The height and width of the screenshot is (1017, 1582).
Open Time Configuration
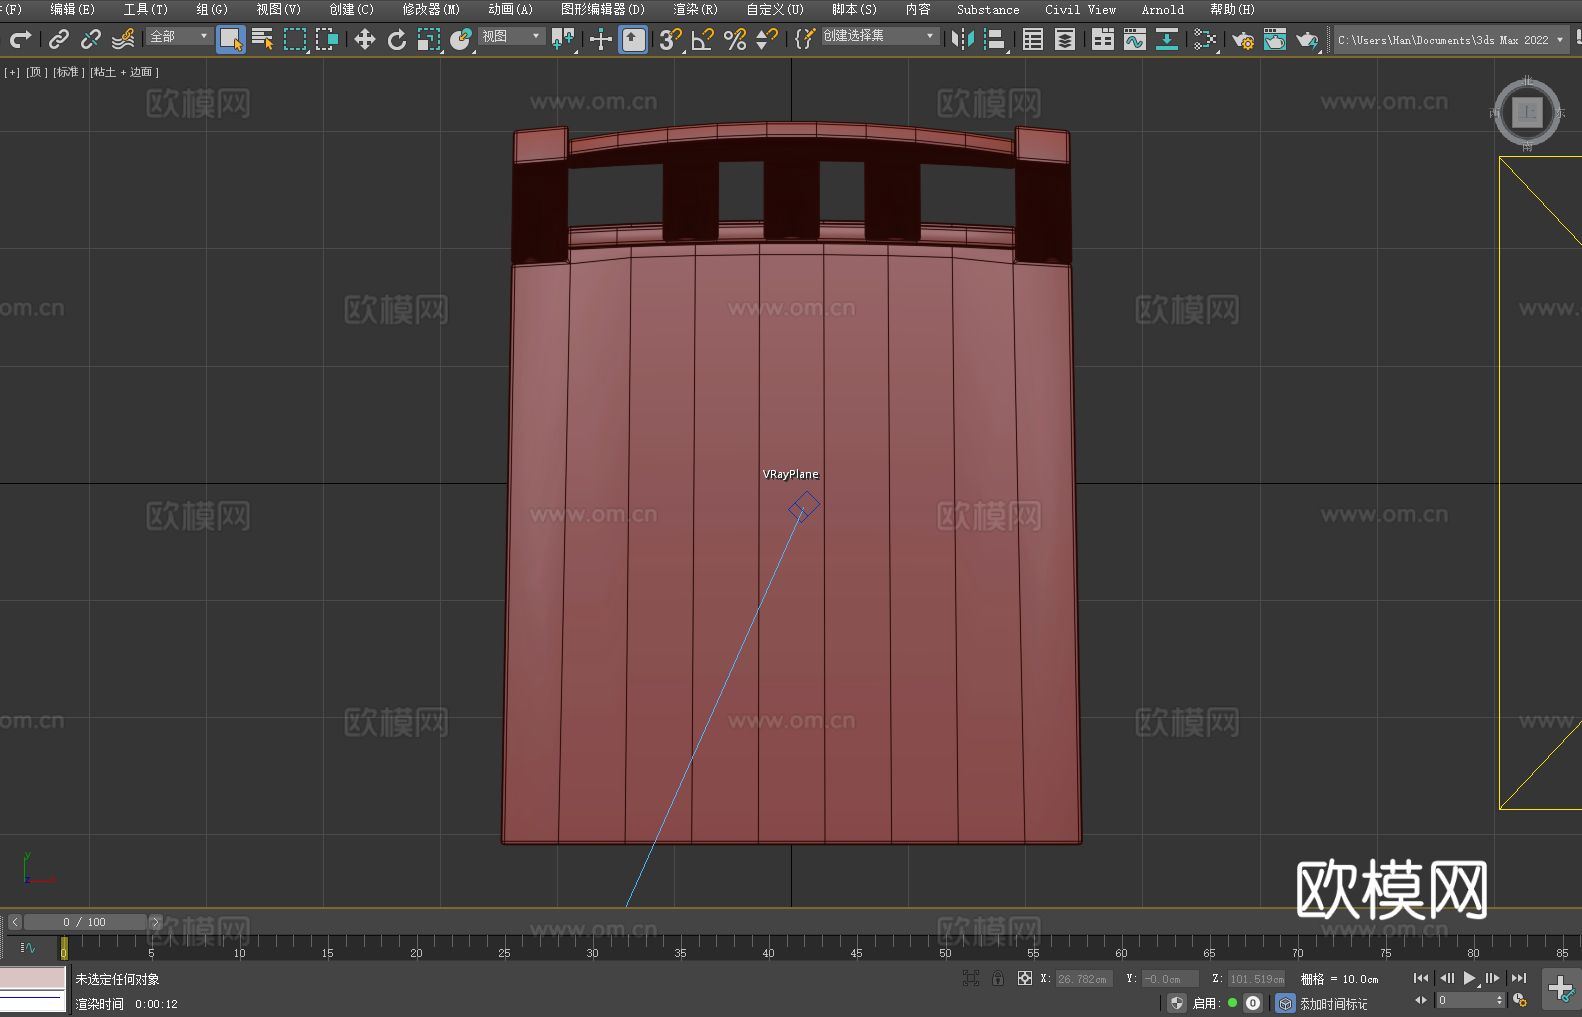pos(1520,1000)
